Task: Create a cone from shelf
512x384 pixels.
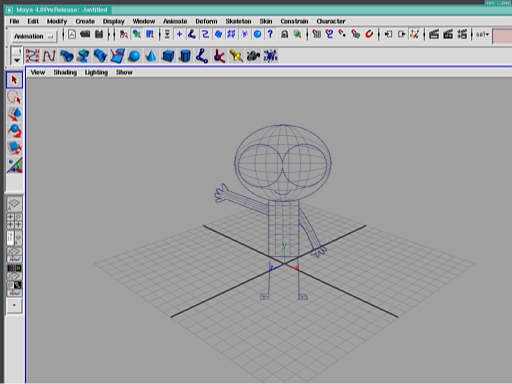Action: click(x=151, y=56)
